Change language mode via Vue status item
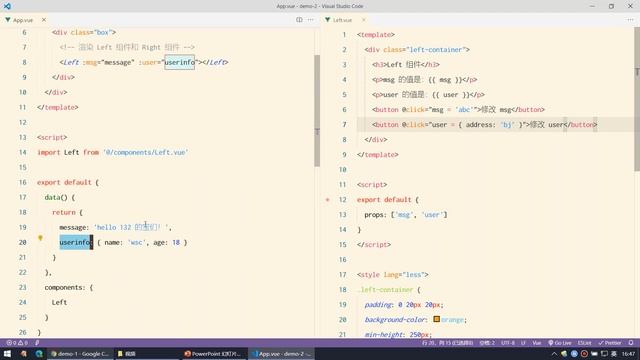This screenshot has height=360, width=640. click(x=537, y=343)
